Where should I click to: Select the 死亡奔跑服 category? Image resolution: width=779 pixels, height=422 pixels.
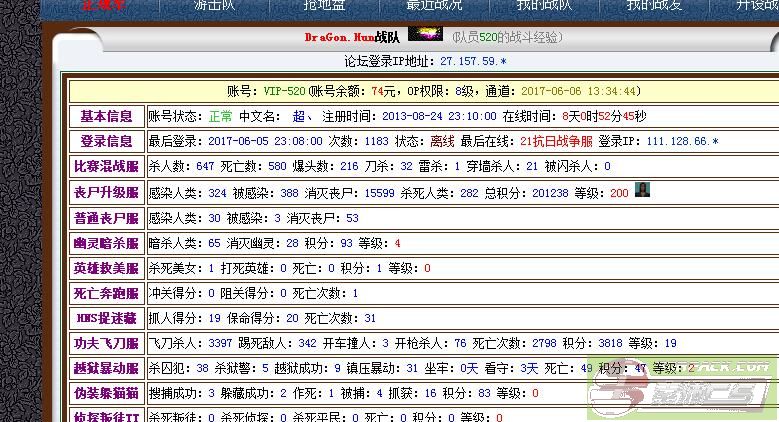point(106,293)
